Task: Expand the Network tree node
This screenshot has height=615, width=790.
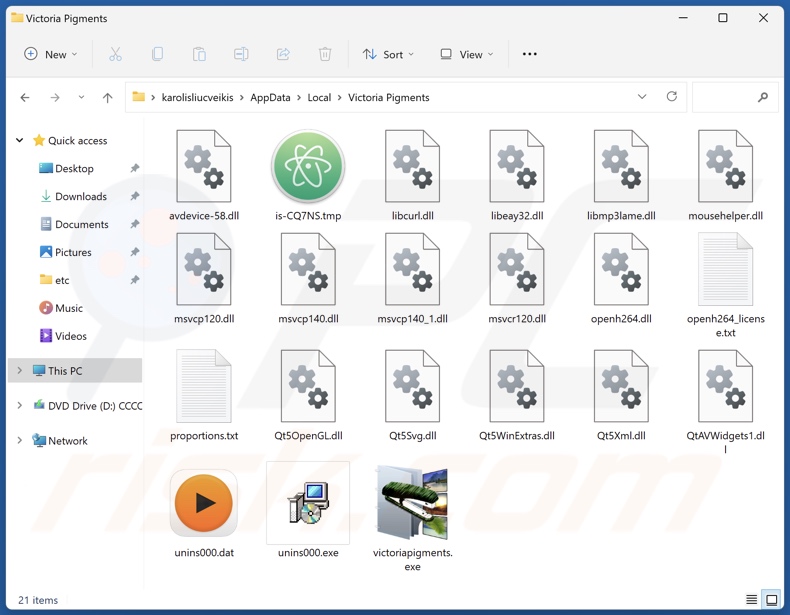Action: coord(19,440)
